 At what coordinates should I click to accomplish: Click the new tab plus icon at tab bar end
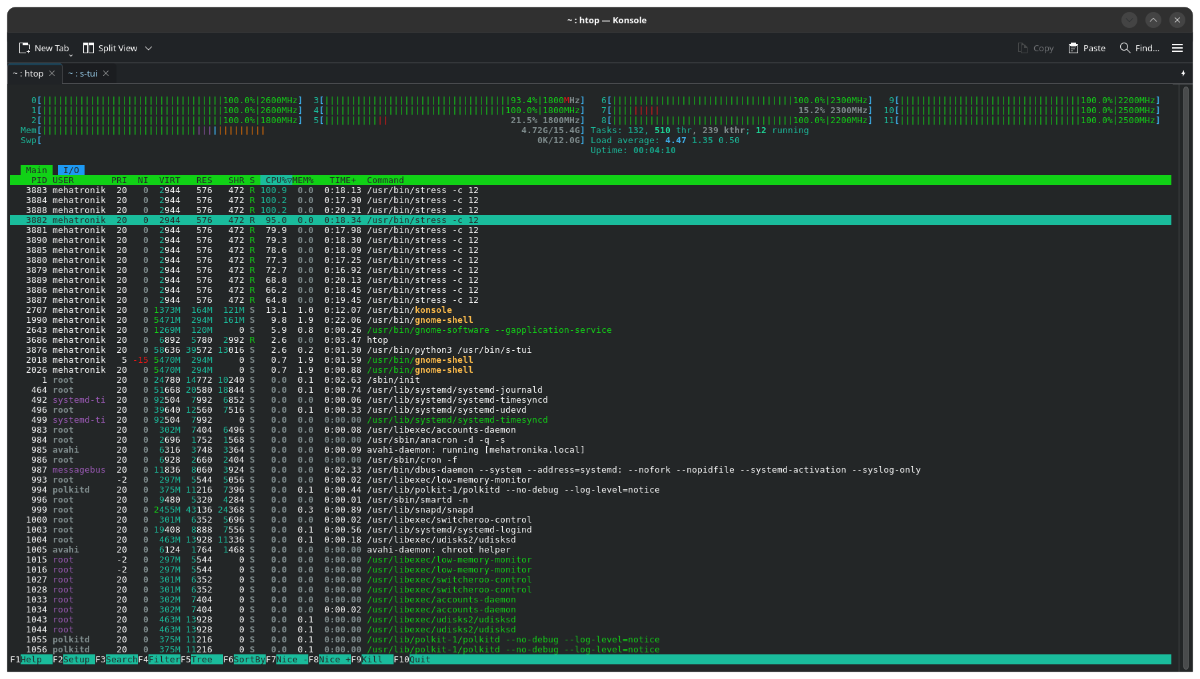[1184, 74]
